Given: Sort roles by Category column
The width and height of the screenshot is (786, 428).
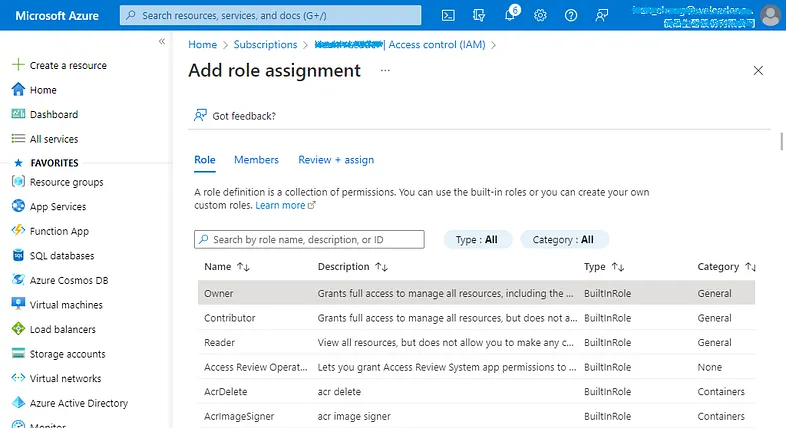Looking at the screenshot, I should (x=726, y=267).
